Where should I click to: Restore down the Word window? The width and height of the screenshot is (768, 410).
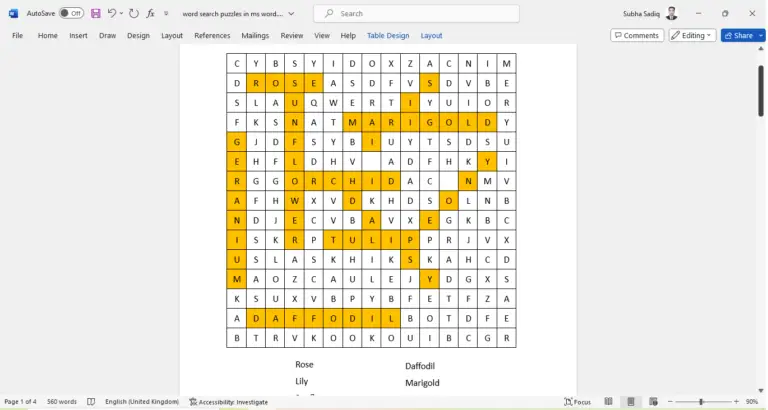725,13
